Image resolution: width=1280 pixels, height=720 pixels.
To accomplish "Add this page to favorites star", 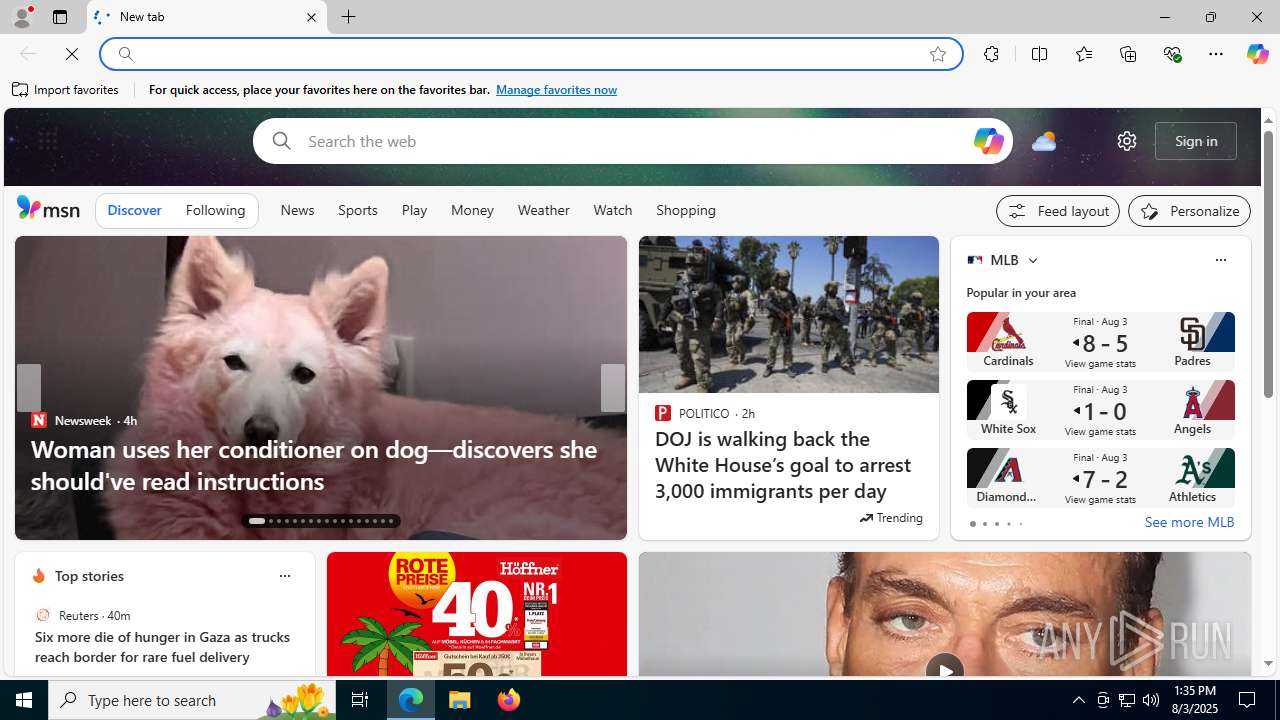I will pos(938,54).
